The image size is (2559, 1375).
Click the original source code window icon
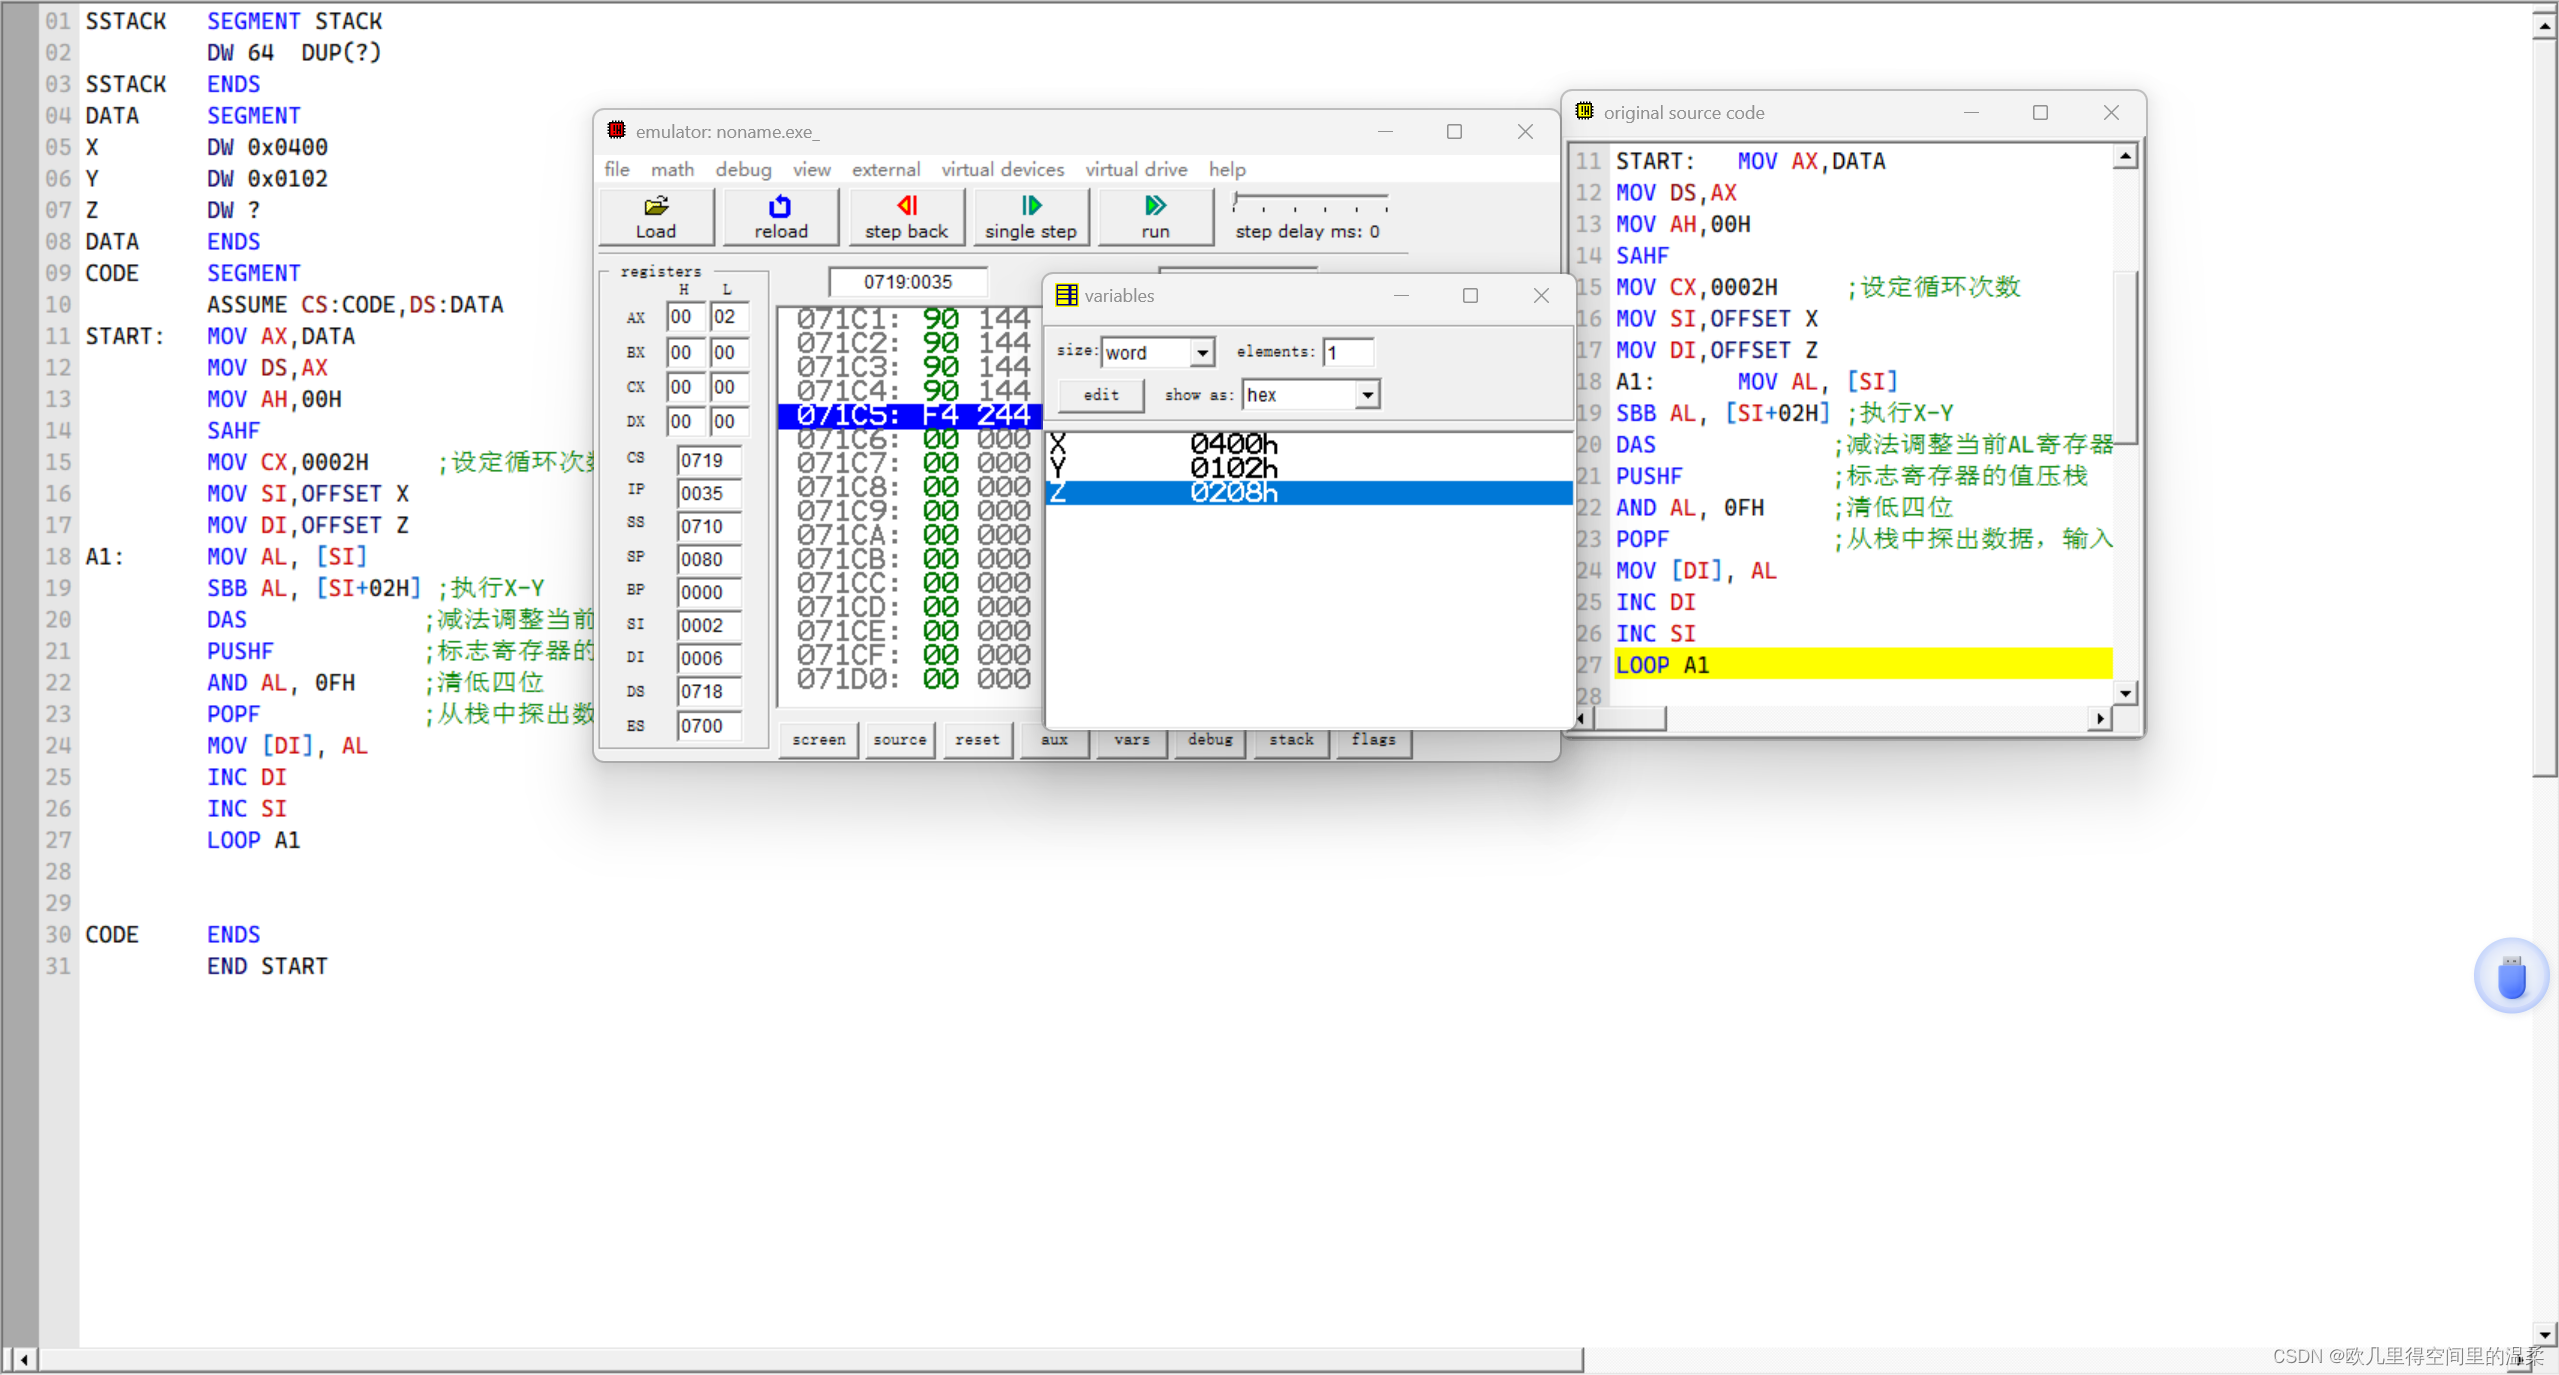(1585, 112)
